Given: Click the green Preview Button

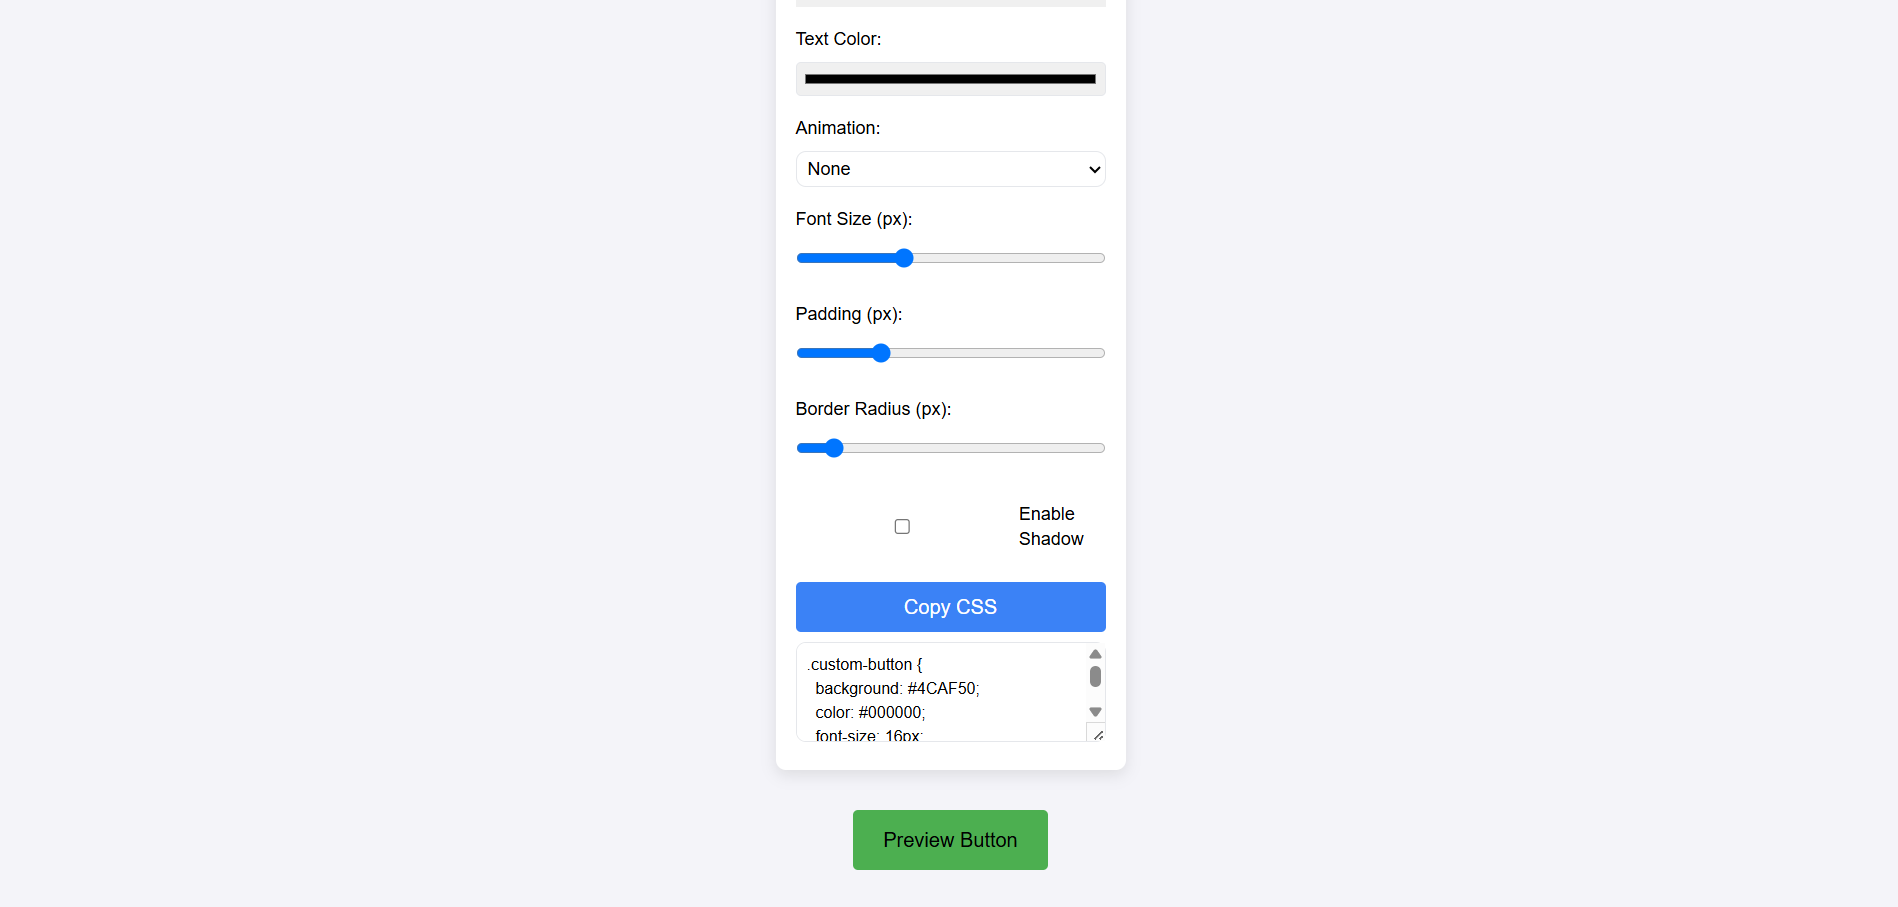Looking at the screenshot, I should [950, 840].
